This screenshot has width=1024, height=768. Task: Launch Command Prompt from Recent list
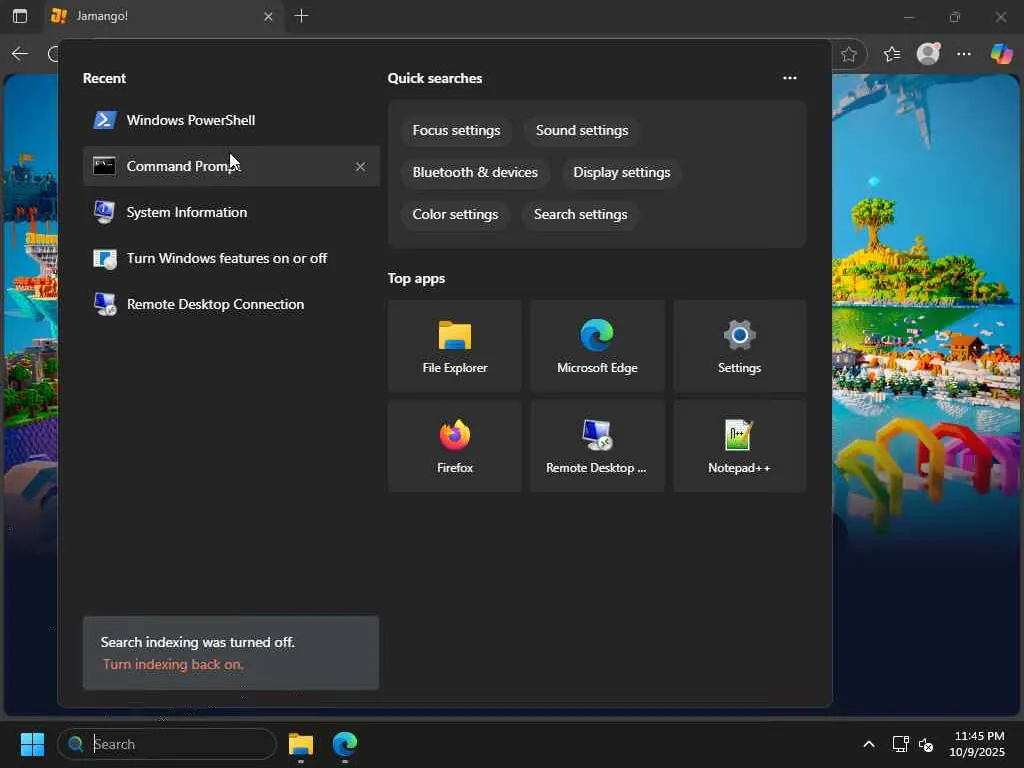tap(231, 166)
